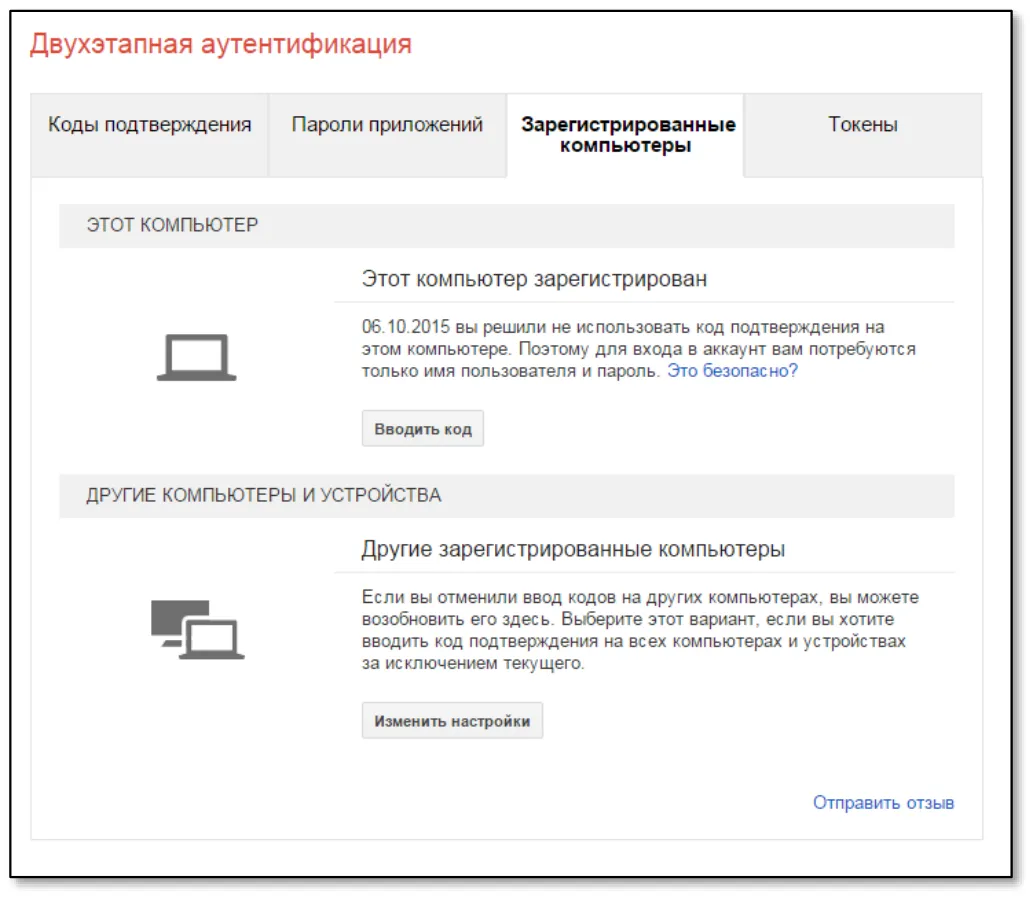Click the ДРУГИЕ КОМПЬЮТЕРЫ И УСТРОЙСТВА header
Screen dimensions: 1035x900
(506, 495)
